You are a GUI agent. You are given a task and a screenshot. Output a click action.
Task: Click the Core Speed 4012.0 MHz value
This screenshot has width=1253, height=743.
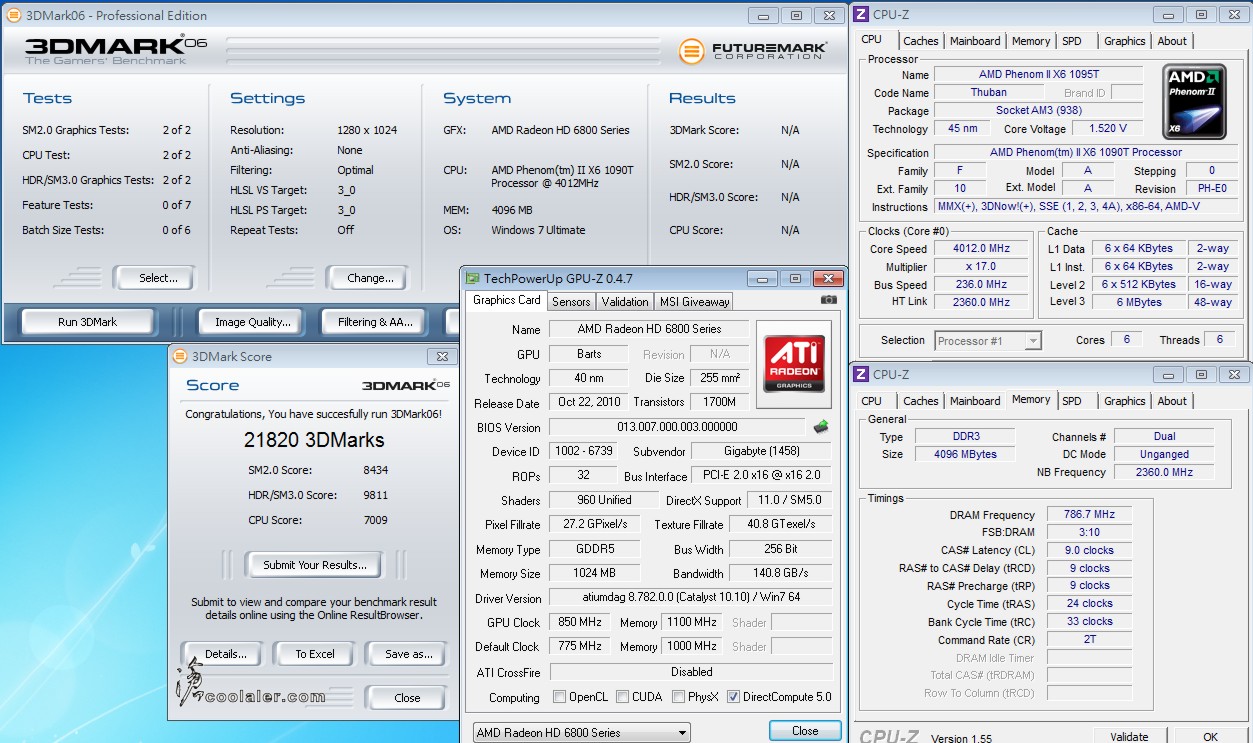click(x=981, y=249)
